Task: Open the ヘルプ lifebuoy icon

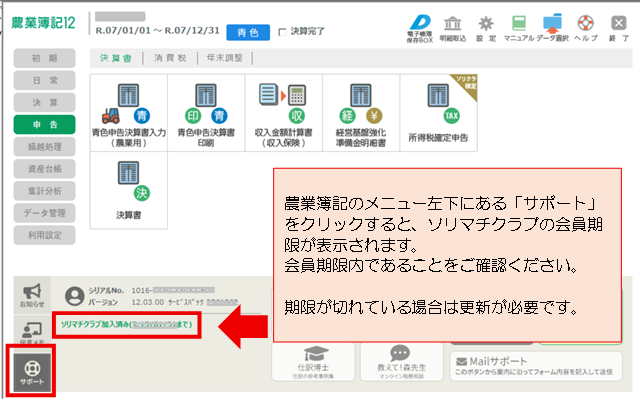Action: tap(585, 29)
